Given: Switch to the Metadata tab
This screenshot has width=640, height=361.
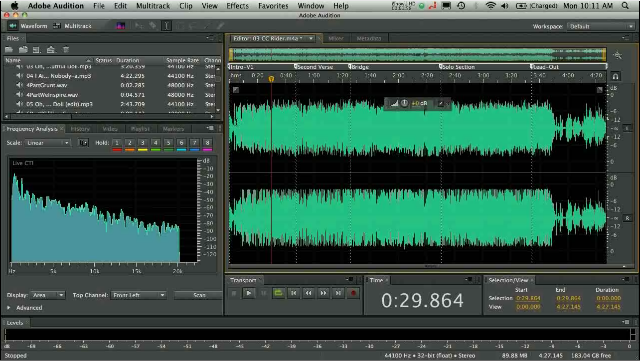Looking at the screenshot, I should pyautogui.click(x=369, y=38).
